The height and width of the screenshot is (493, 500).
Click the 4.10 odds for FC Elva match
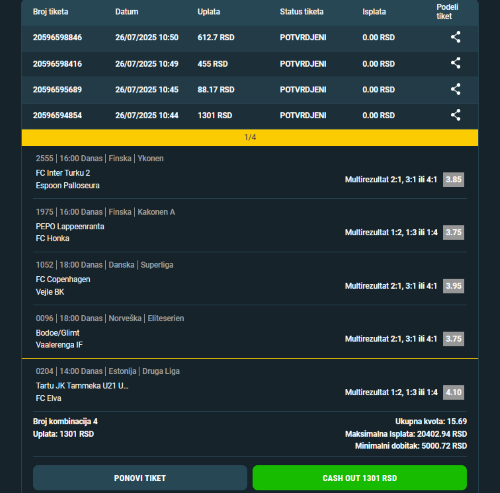click(453, 392)
